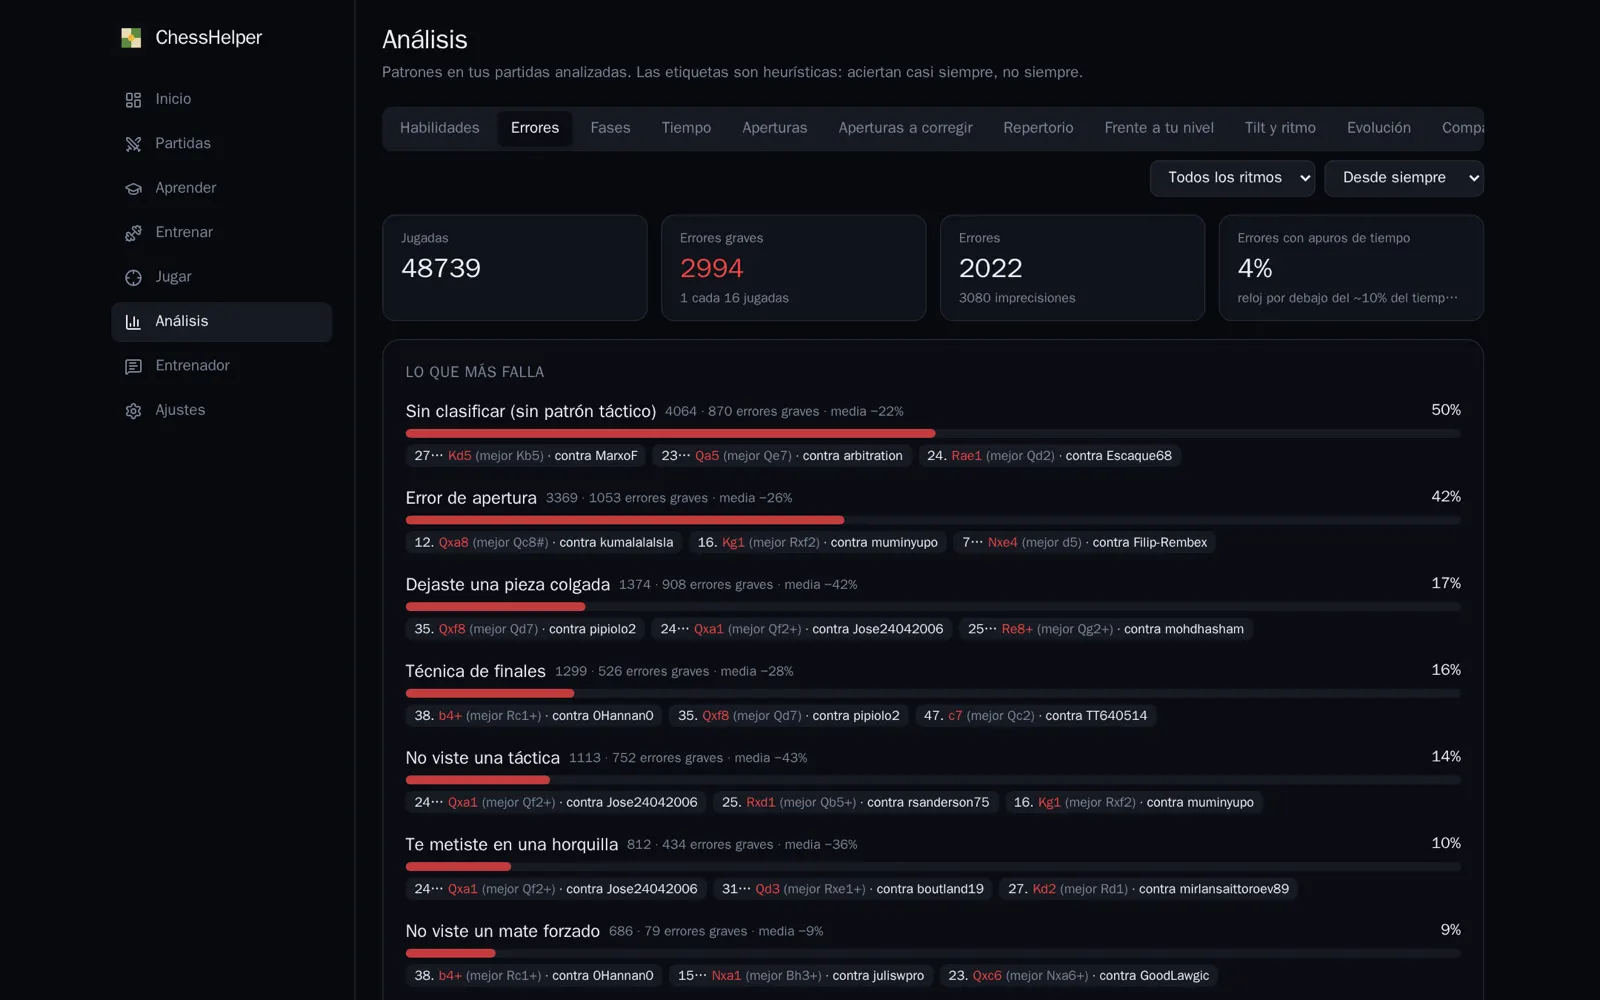Open the Todos los ritmos dropdown
The height and width of the screenshot is (1000, 1600).
[1232, 178]
